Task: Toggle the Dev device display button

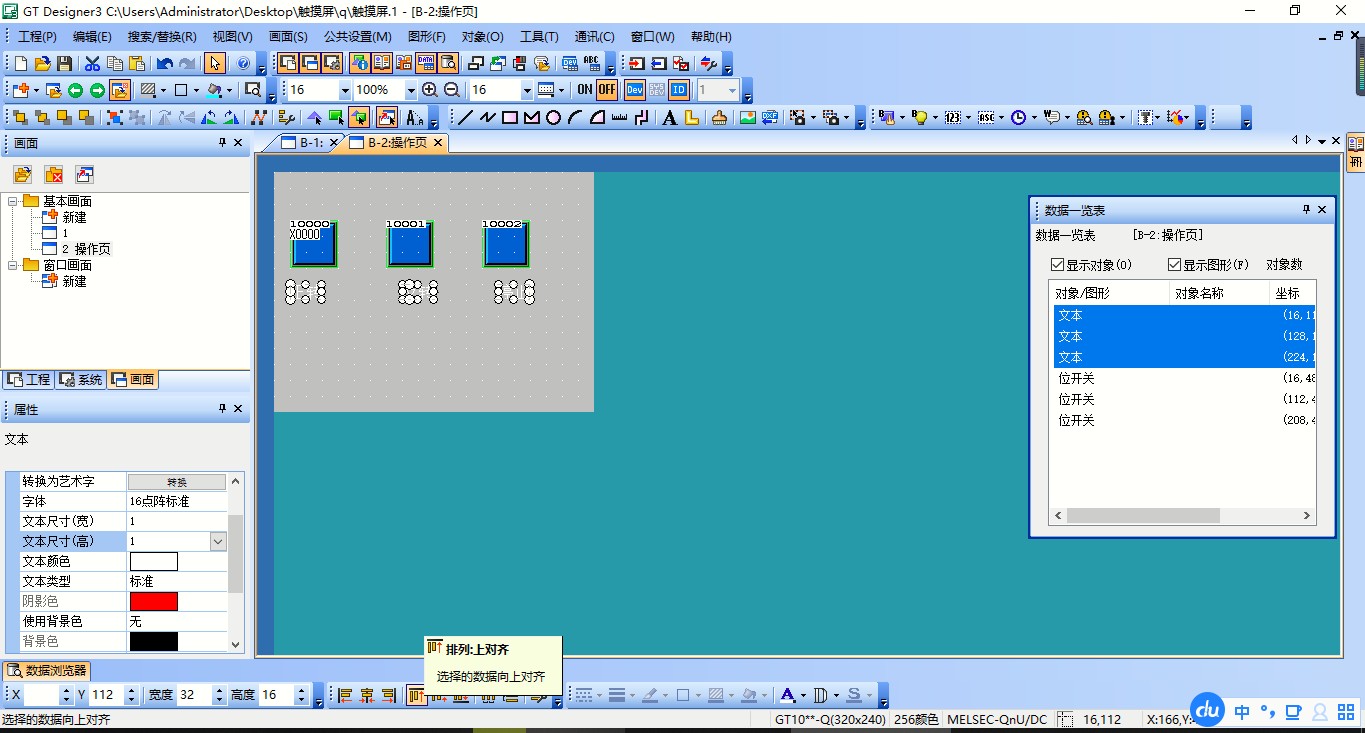Action: tap(634, 90)
